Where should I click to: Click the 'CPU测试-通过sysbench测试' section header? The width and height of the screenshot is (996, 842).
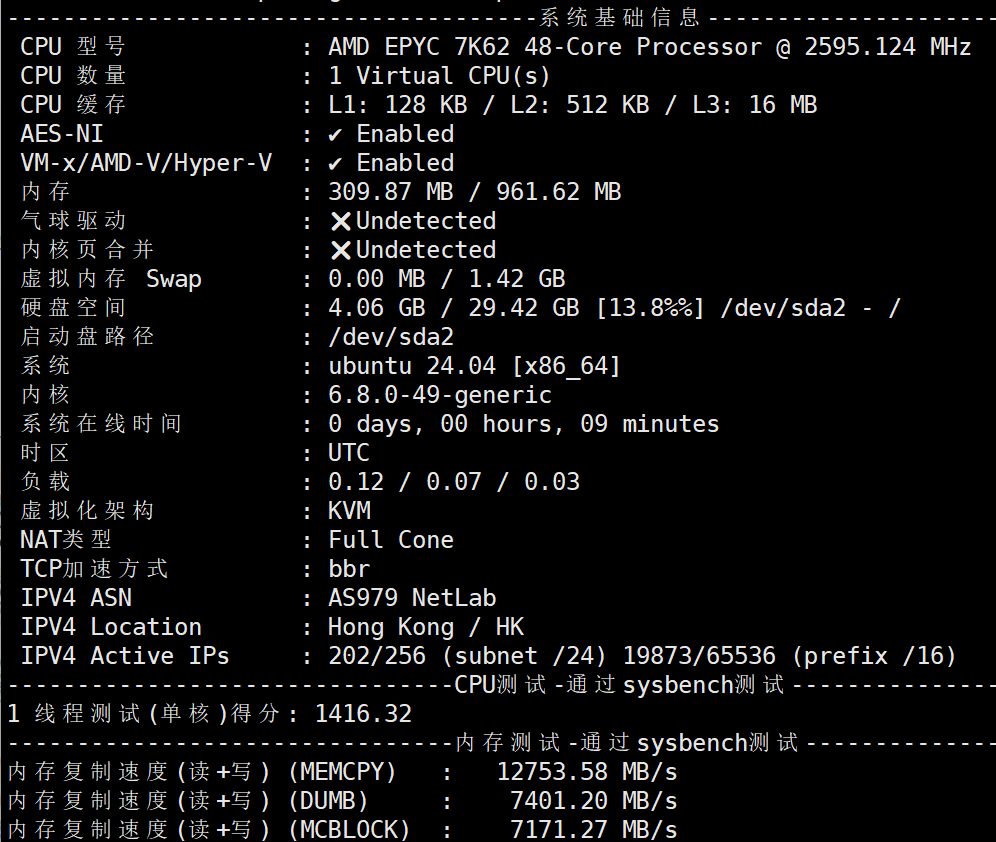[x=619, y=685]
